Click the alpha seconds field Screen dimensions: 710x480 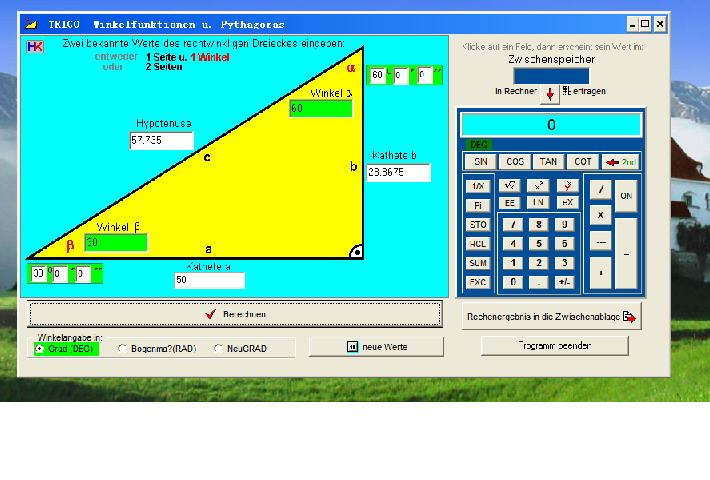(425, 75)
